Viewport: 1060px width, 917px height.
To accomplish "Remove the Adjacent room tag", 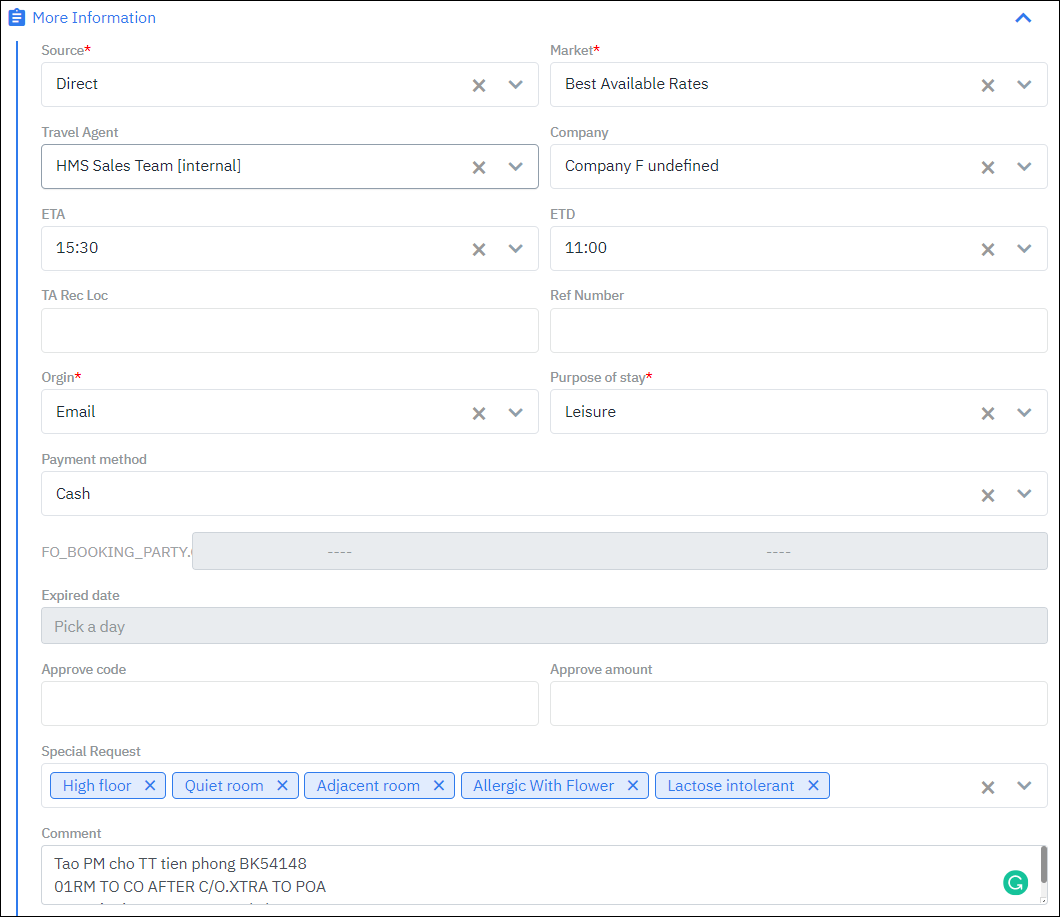I will click(x=438, y=786).
